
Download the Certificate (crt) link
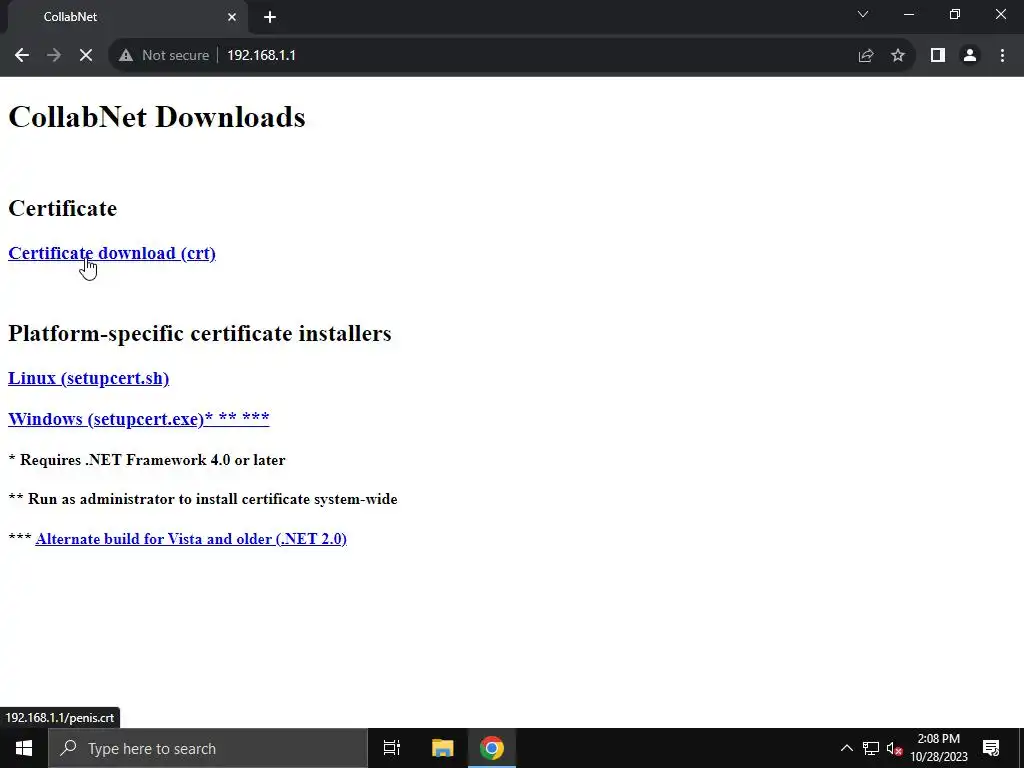(112, 253)
